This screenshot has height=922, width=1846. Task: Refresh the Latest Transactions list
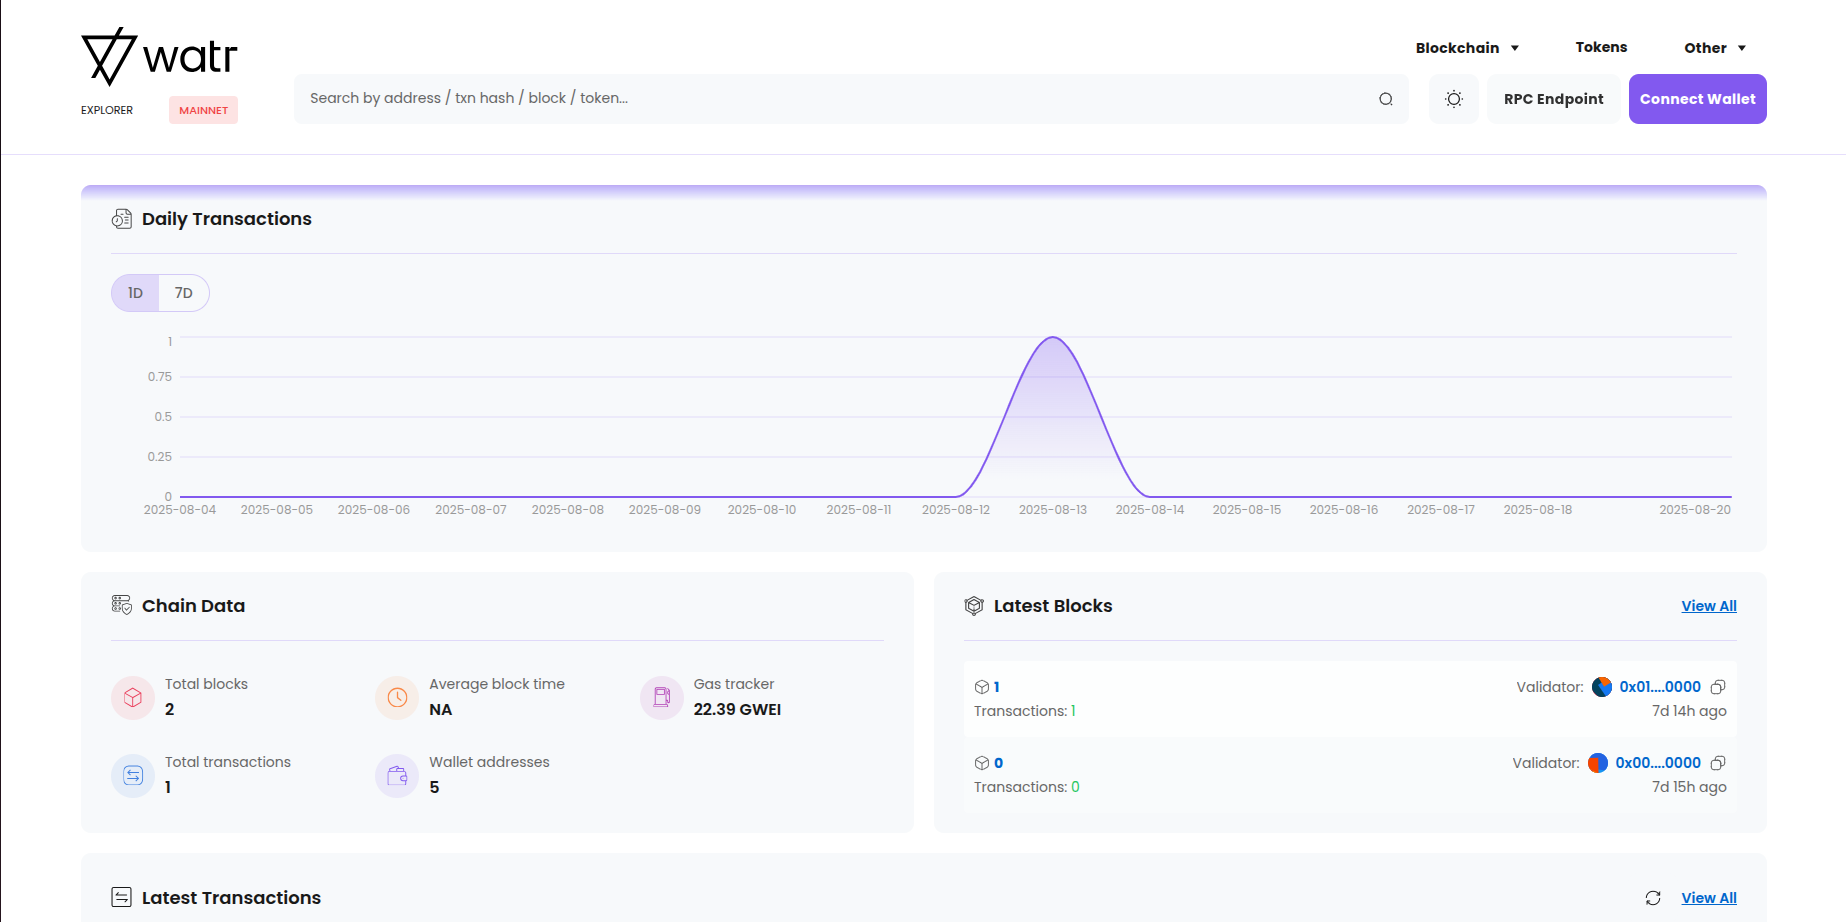tap(1652, 897)
